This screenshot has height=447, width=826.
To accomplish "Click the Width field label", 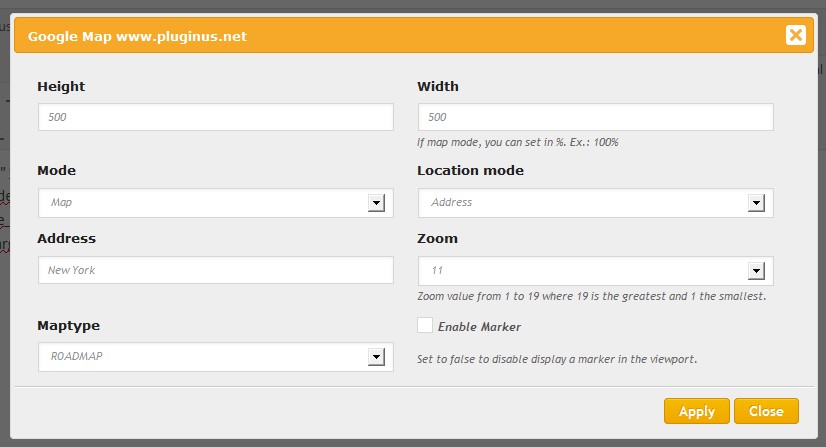I will [438, 87].
